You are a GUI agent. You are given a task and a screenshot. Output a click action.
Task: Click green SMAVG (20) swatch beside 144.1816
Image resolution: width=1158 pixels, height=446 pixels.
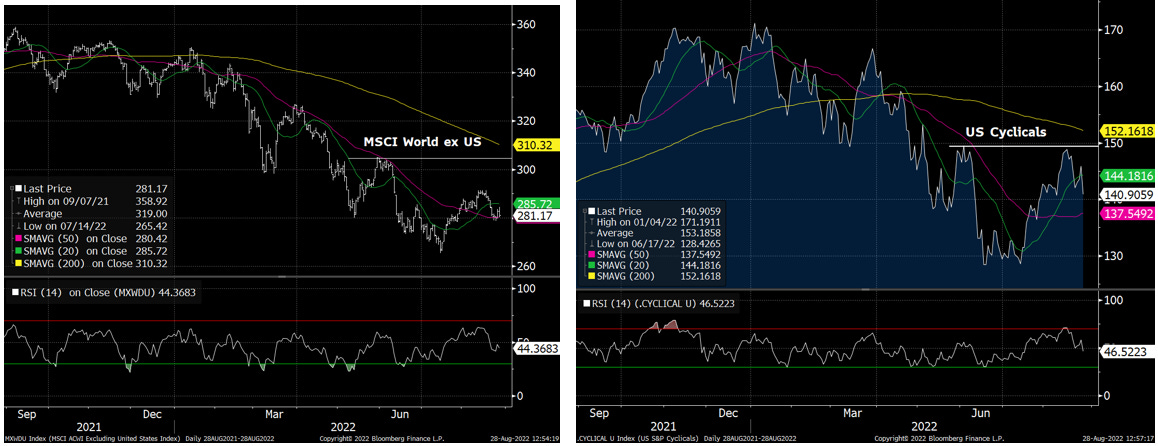tap(592, 265)
